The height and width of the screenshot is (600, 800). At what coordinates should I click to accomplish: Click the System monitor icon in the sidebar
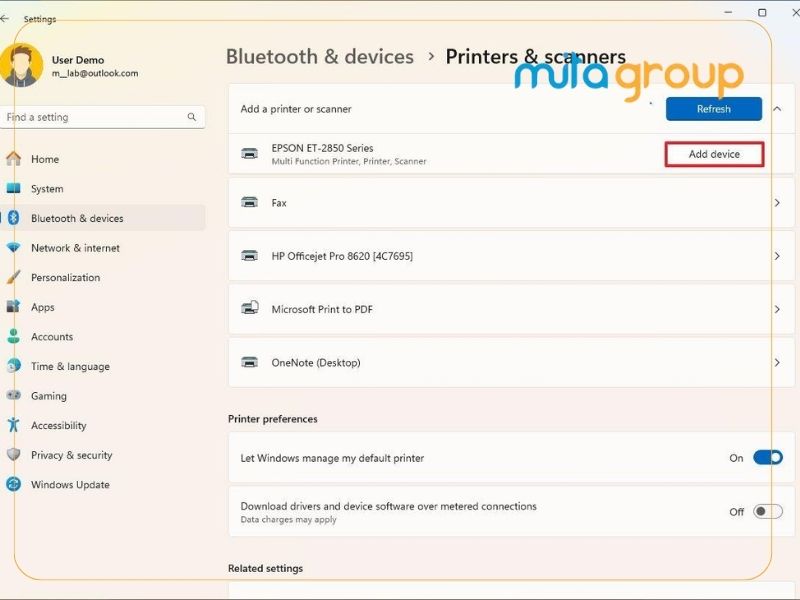(14, 188)
